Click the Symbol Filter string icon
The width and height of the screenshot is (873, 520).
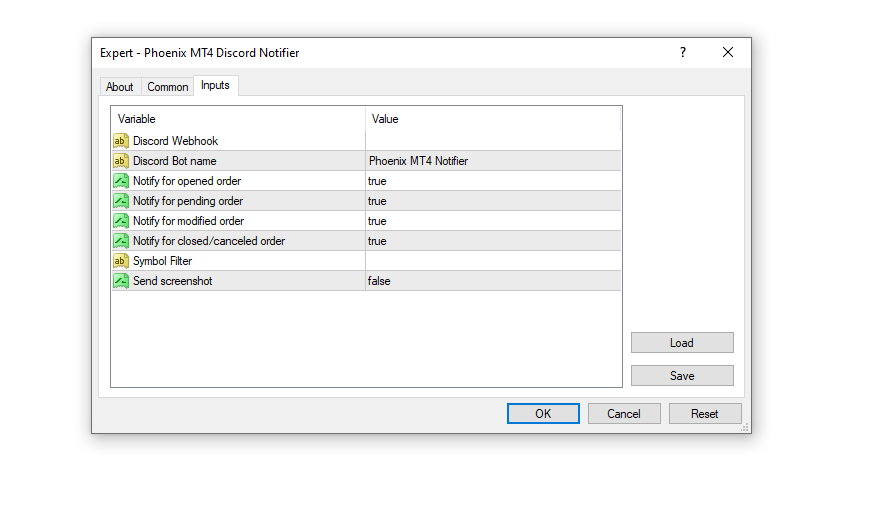(121, 261)
